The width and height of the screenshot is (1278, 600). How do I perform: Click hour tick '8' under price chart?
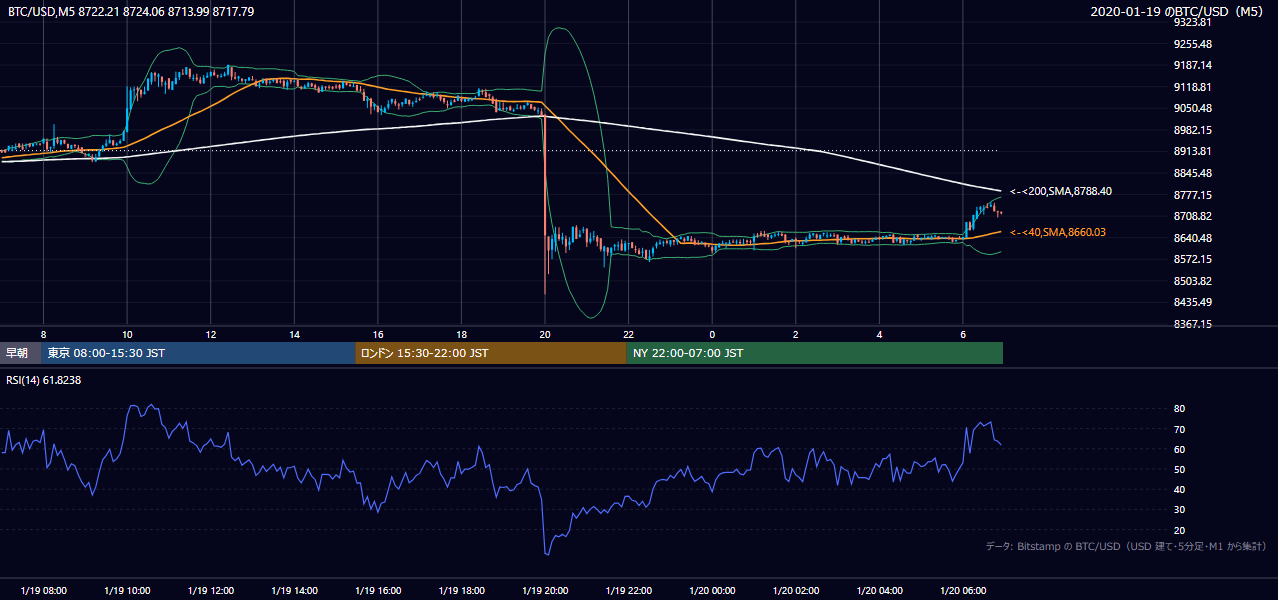43,334
